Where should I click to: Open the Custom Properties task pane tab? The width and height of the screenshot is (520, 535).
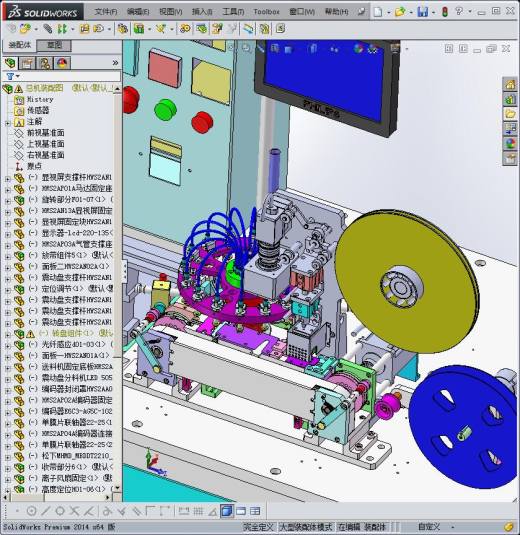510,158
